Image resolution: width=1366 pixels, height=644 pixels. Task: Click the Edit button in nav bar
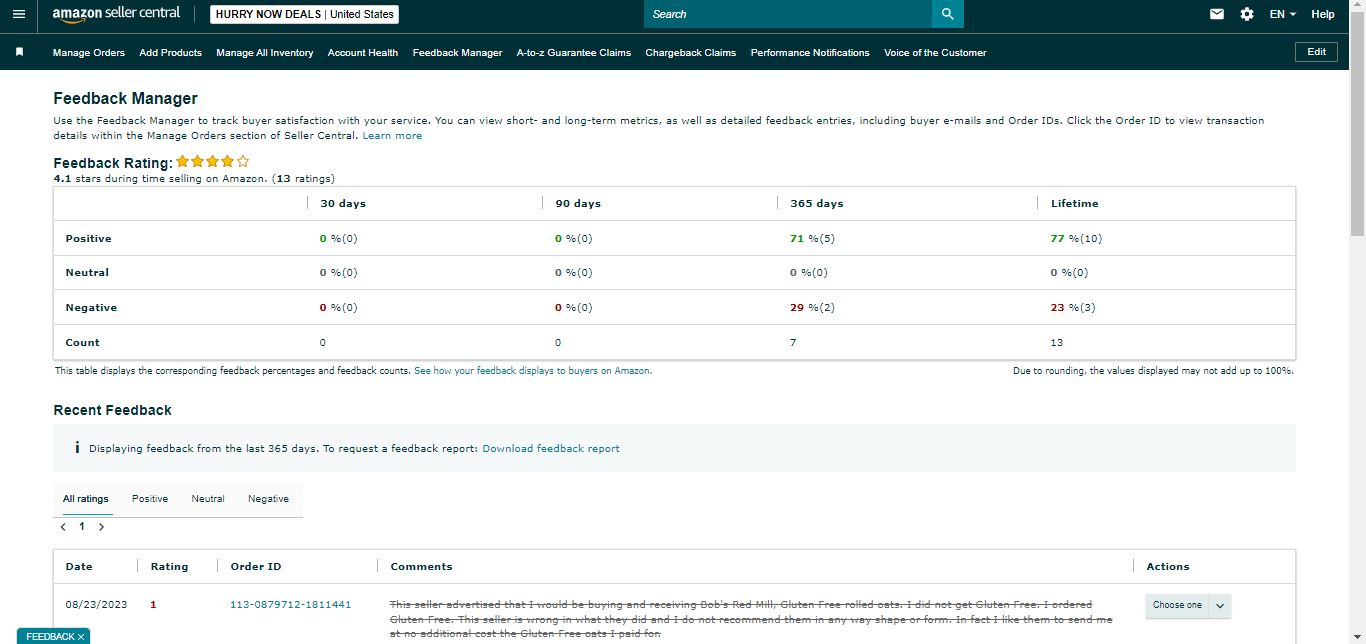coord(1317,52)
